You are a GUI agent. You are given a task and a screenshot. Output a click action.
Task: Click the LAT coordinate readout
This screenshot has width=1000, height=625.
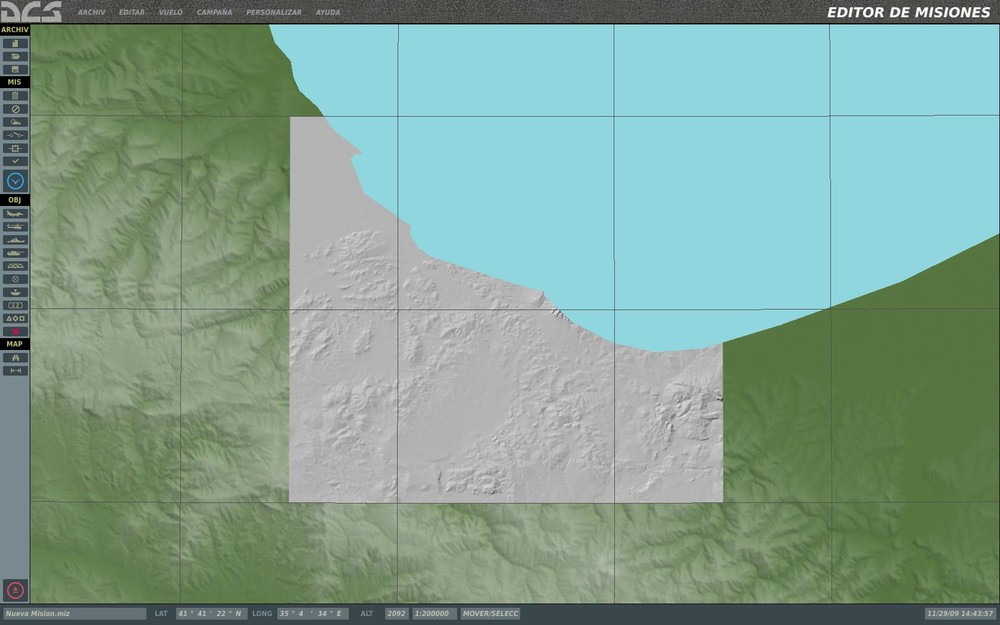pos(211,614)
